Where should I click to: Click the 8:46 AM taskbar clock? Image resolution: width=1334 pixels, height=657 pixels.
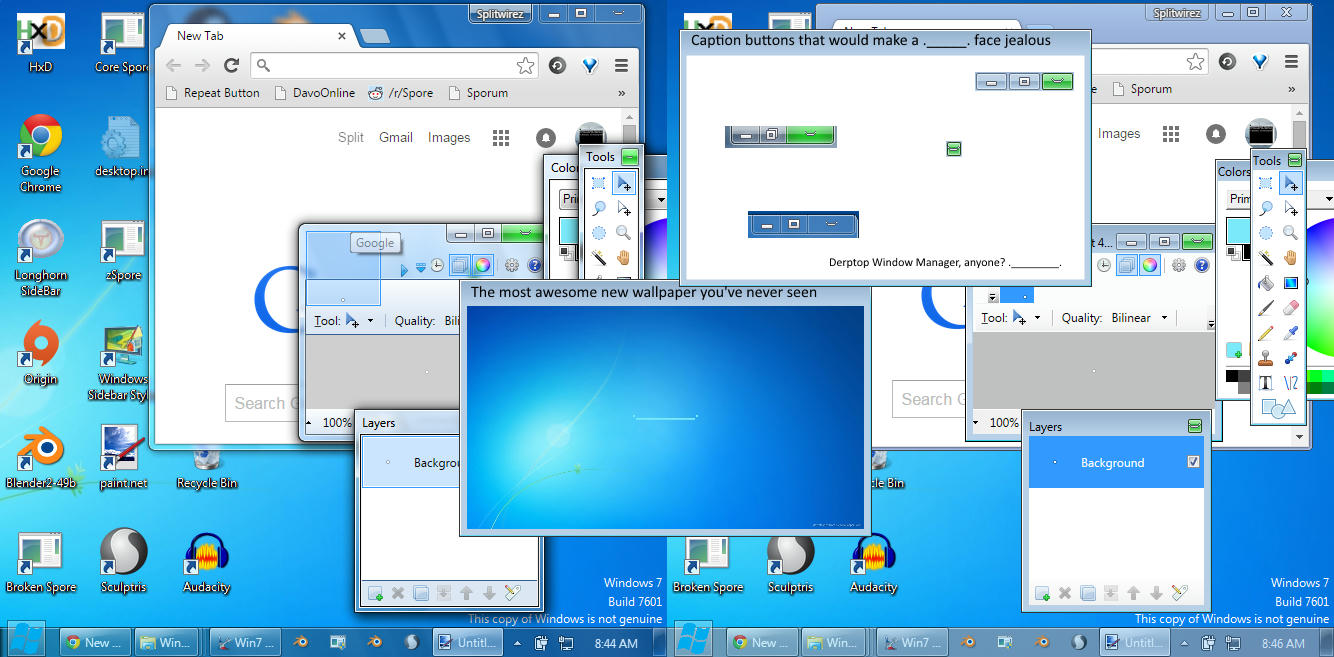[1282, 643]
